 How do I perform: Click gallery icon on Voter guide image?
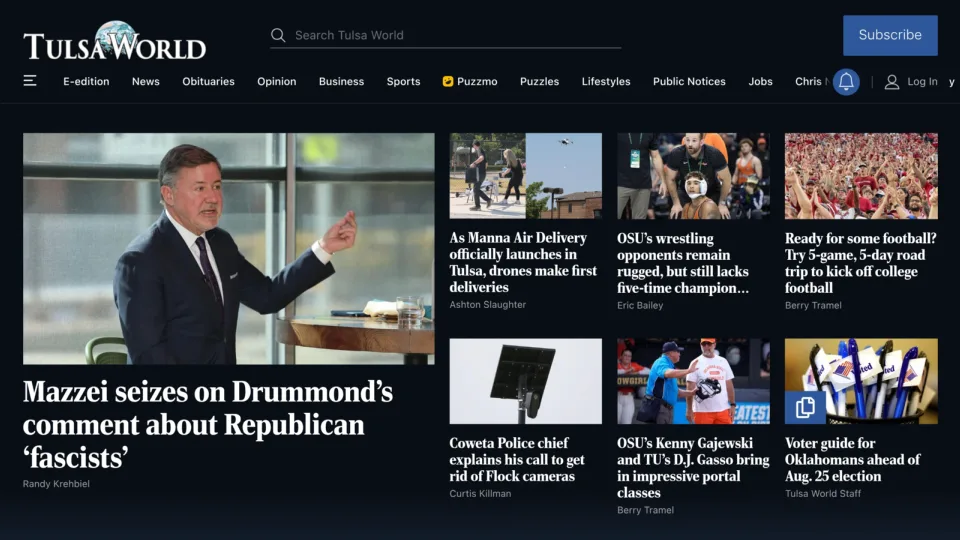click(805, 407)
